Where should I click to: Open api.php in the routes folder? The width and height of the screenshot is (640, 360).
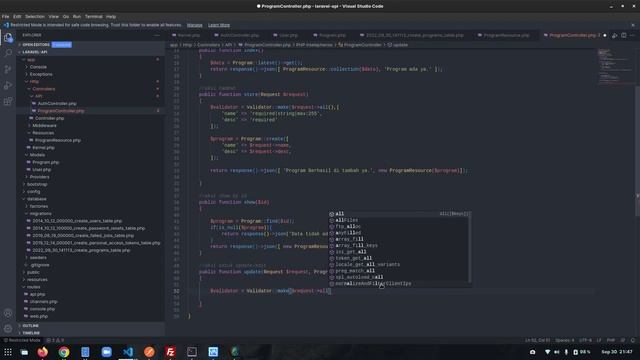pyautogui.click(x=91, y=294)
